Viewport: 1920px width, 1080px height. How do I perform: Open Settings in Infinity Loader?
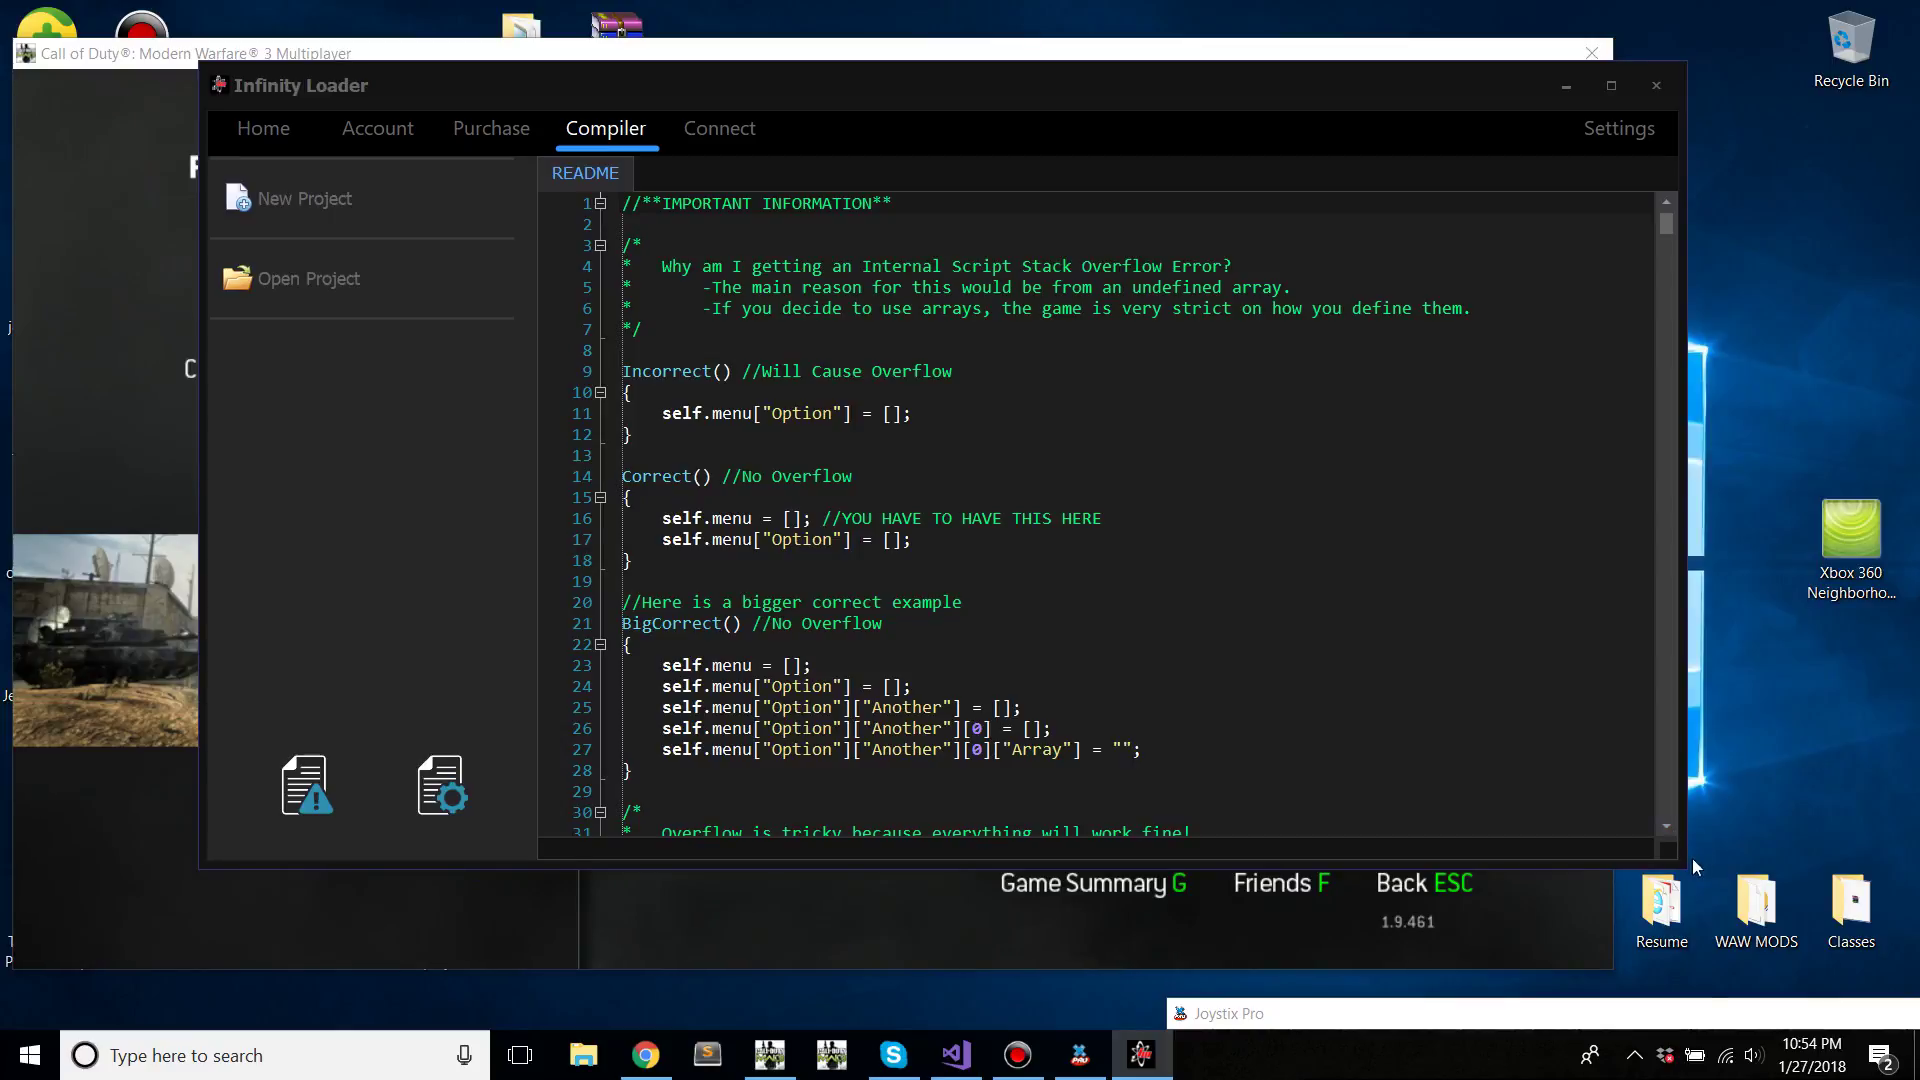click(1618, 128)
